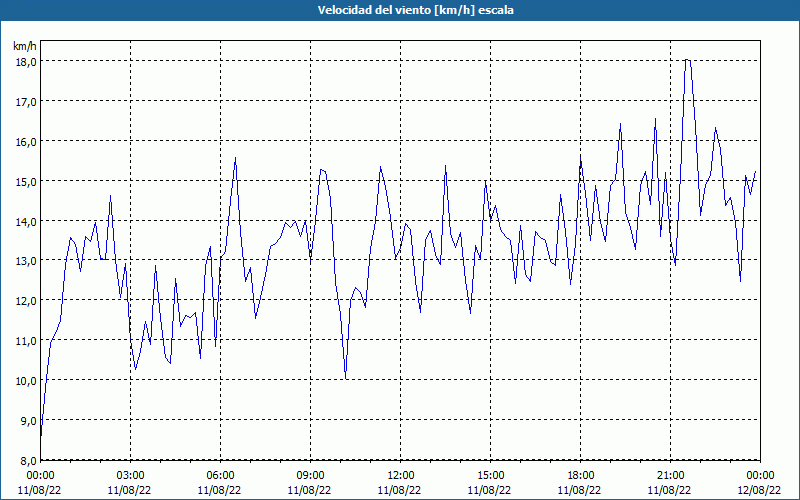This screenshot has width=800, height=500.
Task: Click the '16,0' y-axis value
Action: click(27, 141)
